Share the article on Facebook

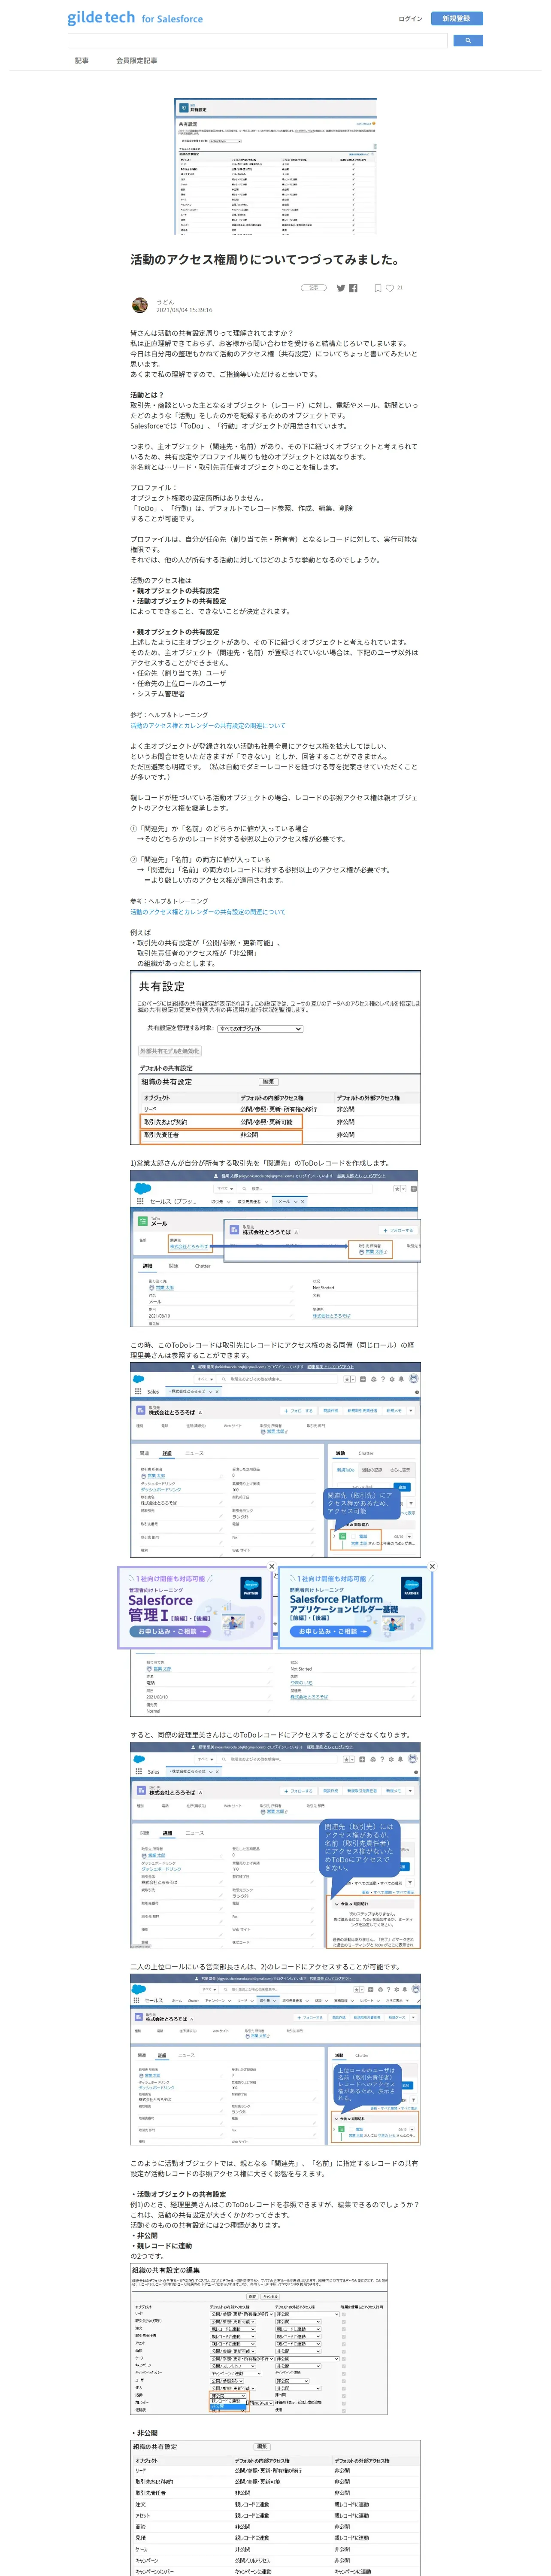tap(353, 288)
